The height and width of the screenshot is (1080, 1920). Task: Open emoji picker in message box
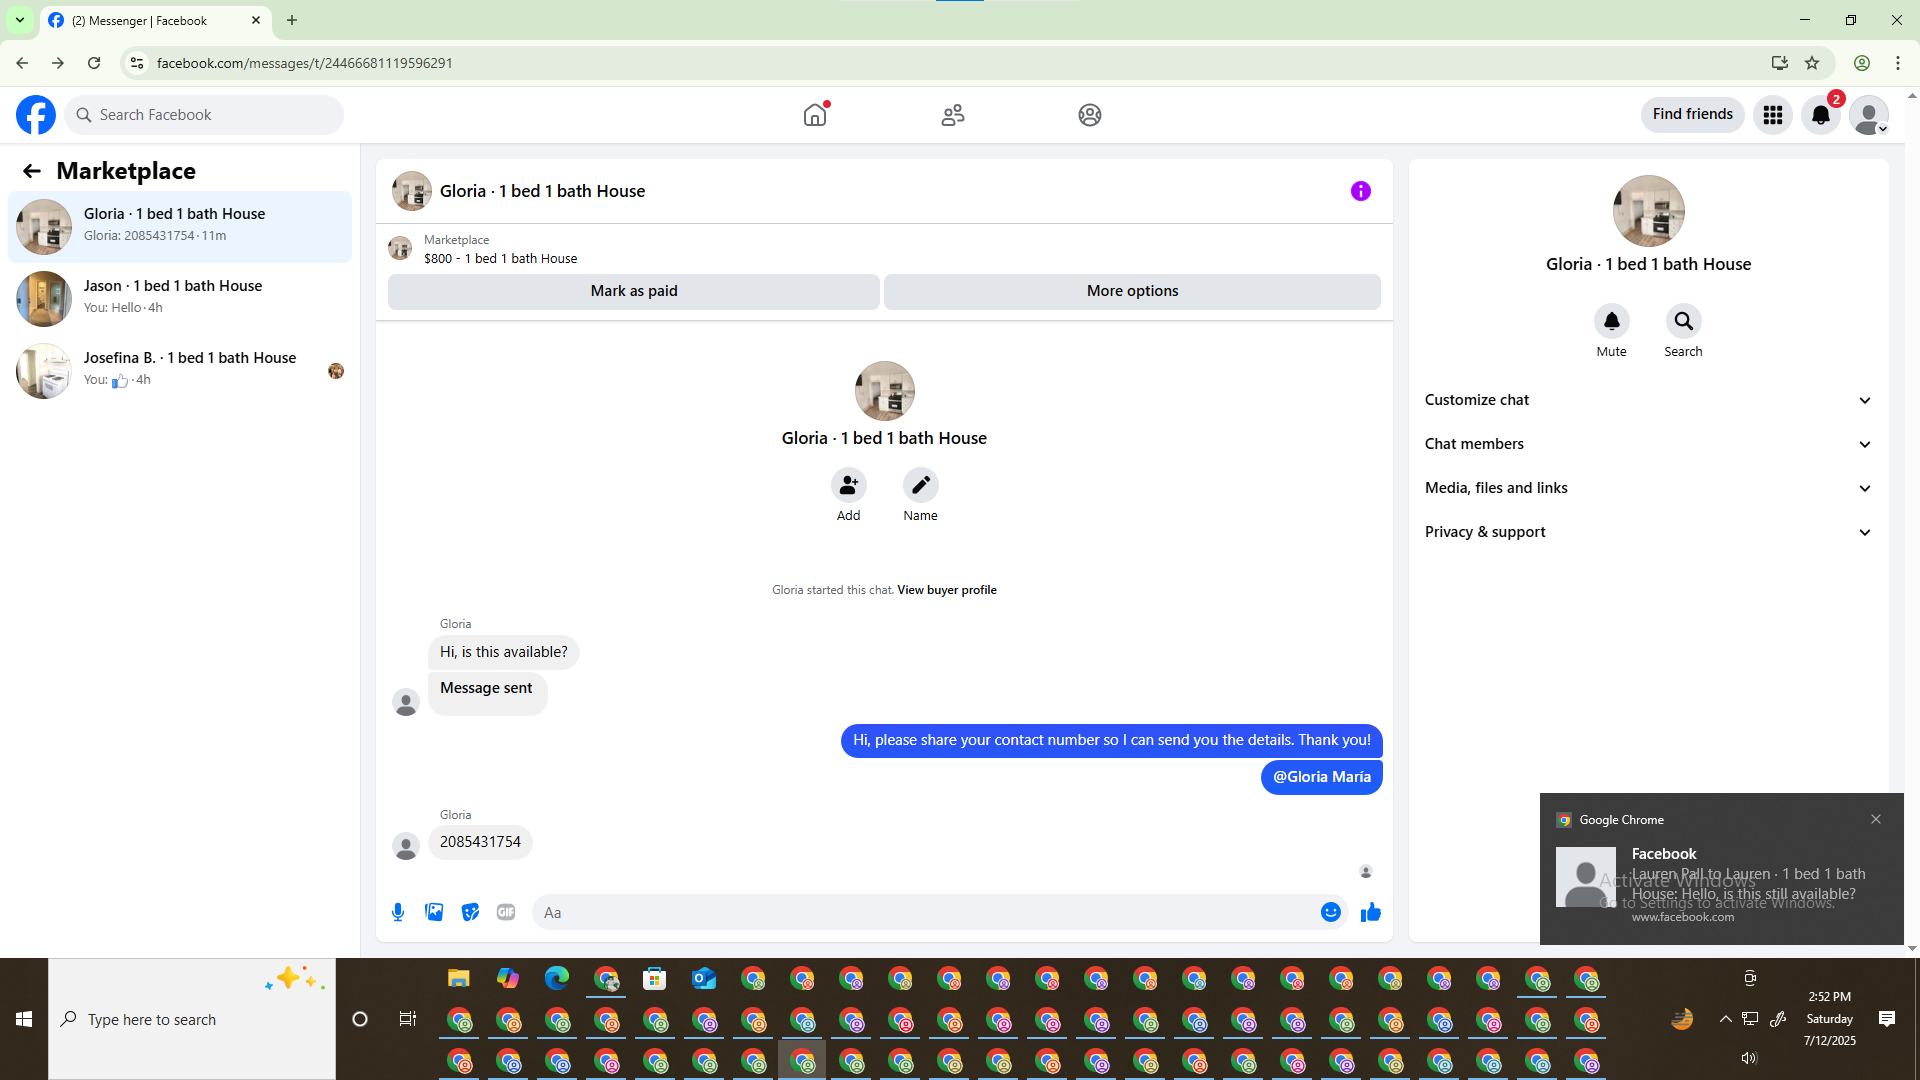pos(1330,912)
